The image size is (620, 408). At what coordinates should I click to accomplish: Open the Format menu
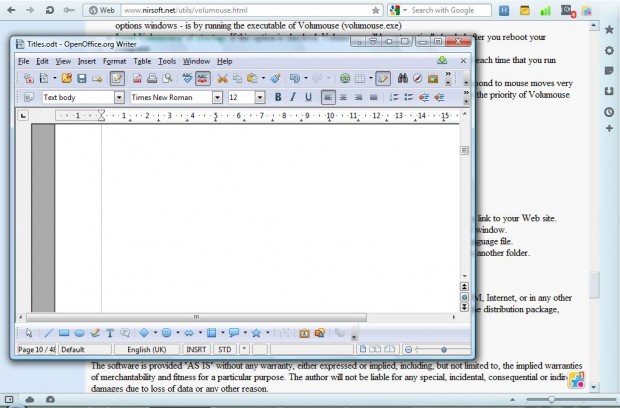tap(114, 61)
